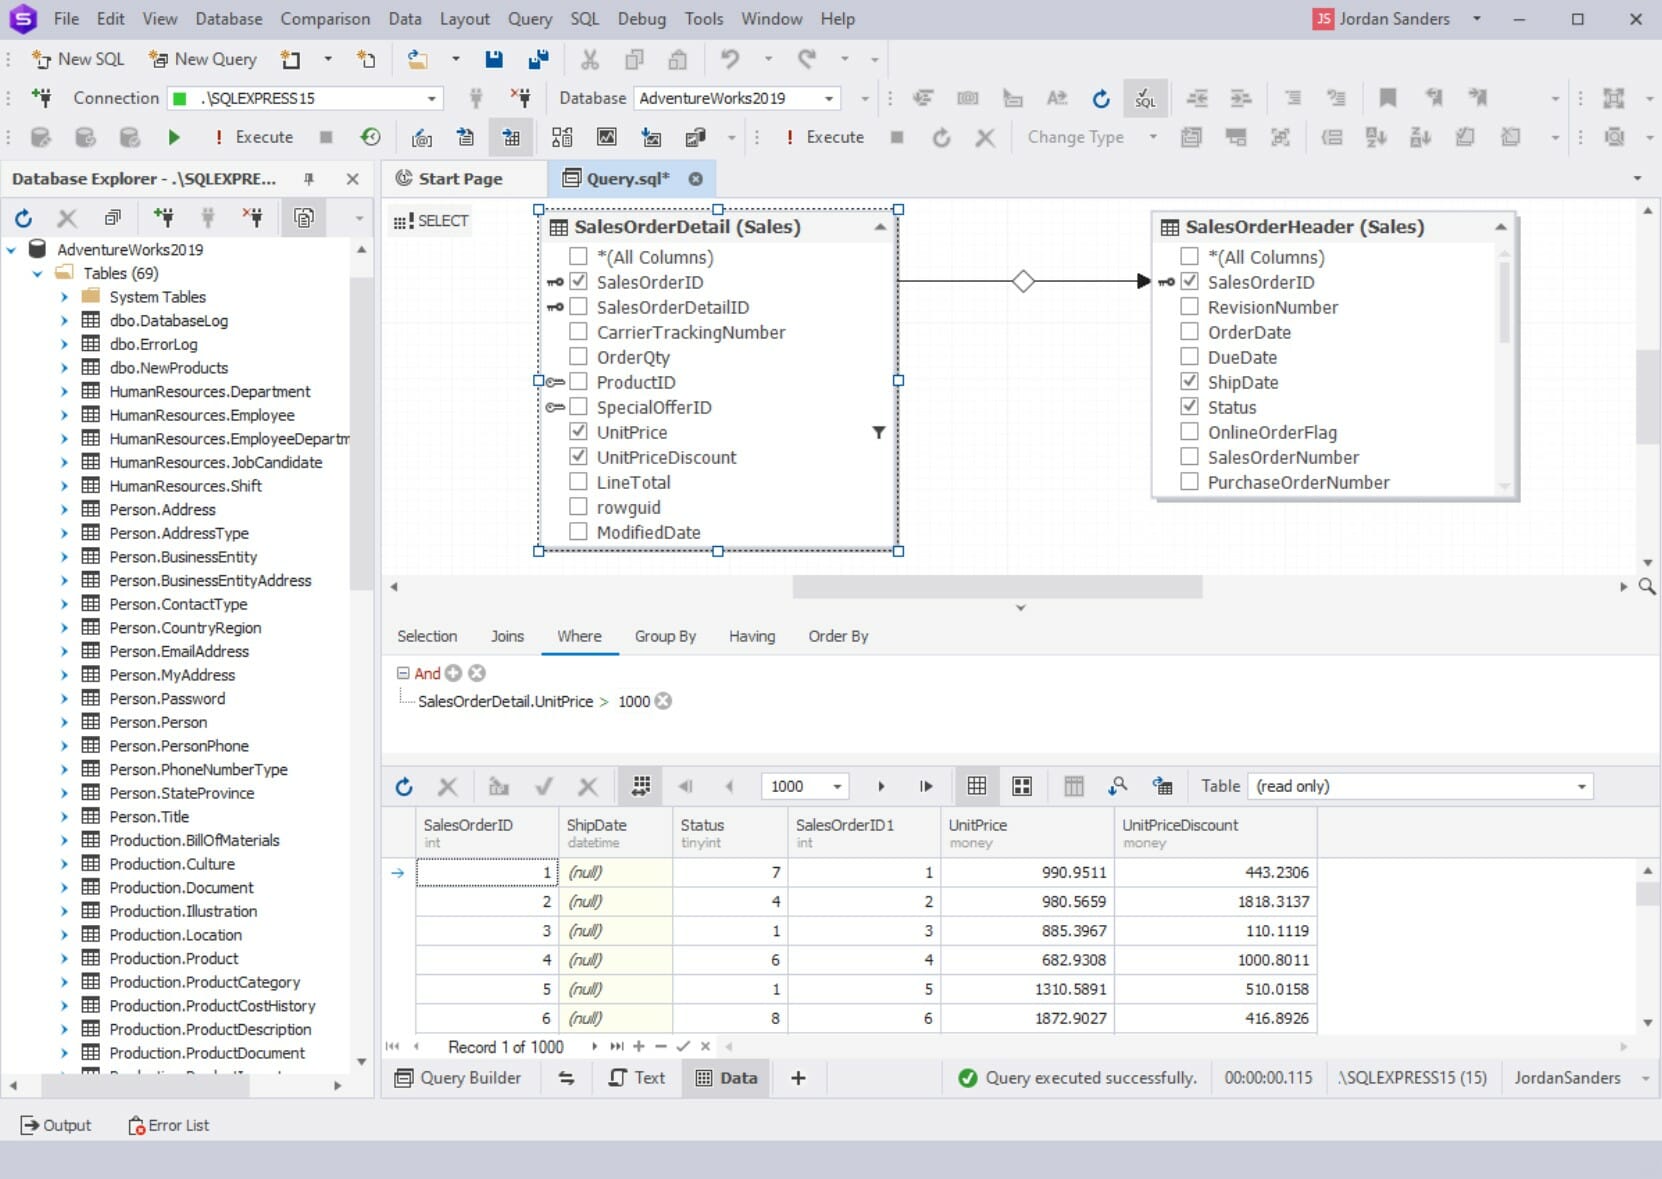Open the Database menu

pyautogui.click(x=229, y=19)
